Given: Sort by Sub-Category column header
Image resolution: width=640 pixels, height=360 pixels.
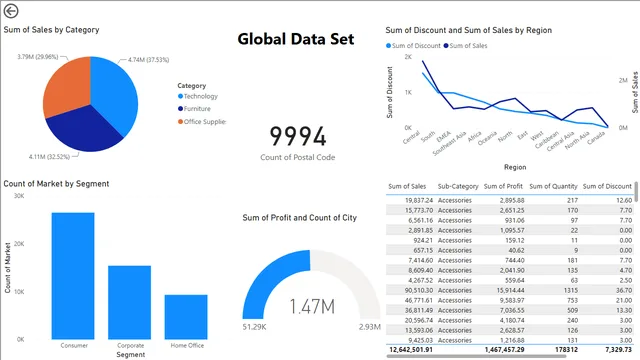Looking at the screenshot, I should pos(458,186).
